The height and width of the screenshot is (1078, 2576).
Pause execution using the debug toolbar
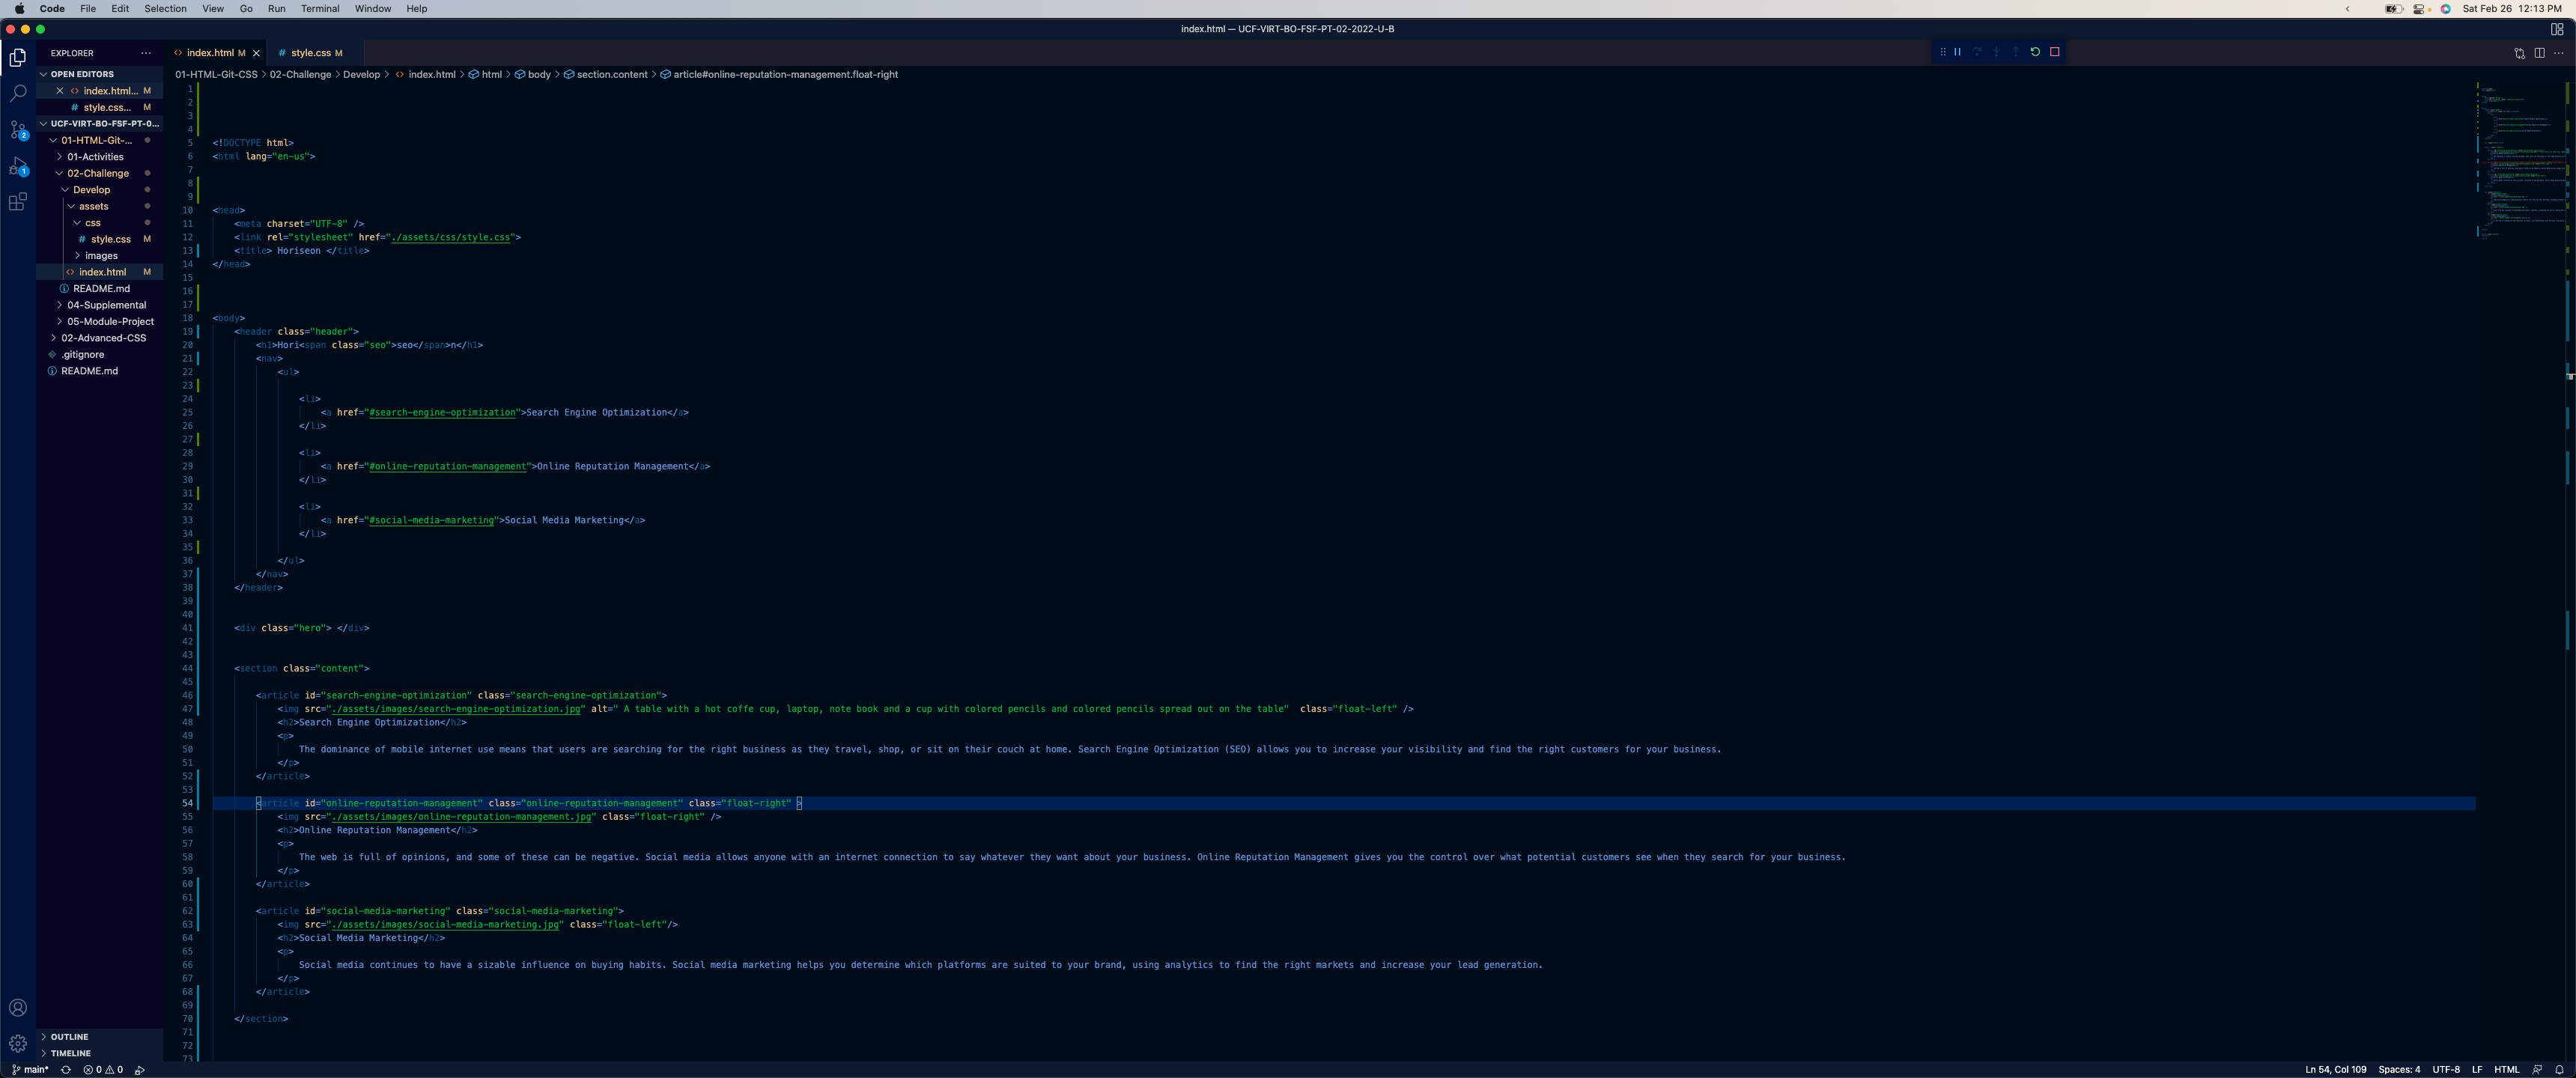pos(1957,51)
